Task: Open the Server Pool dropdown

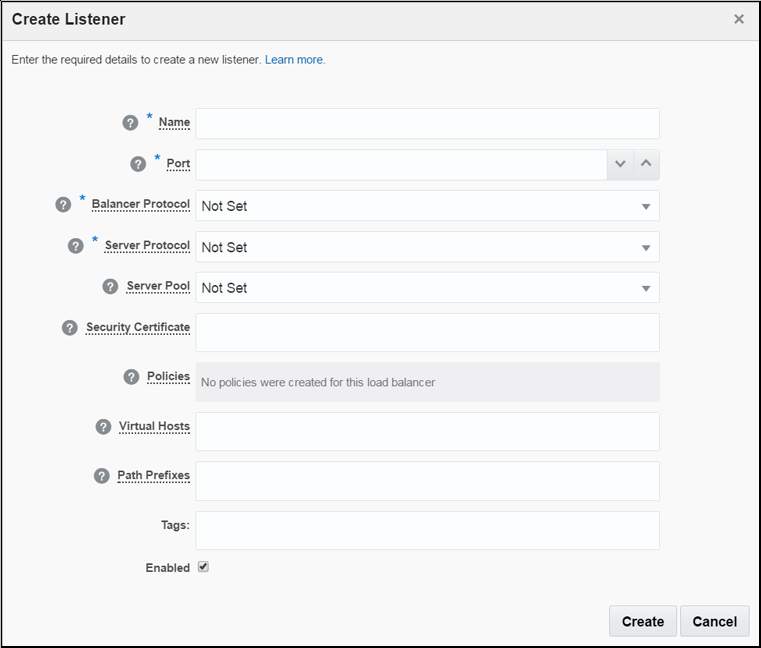Action: tap(427, 288)
